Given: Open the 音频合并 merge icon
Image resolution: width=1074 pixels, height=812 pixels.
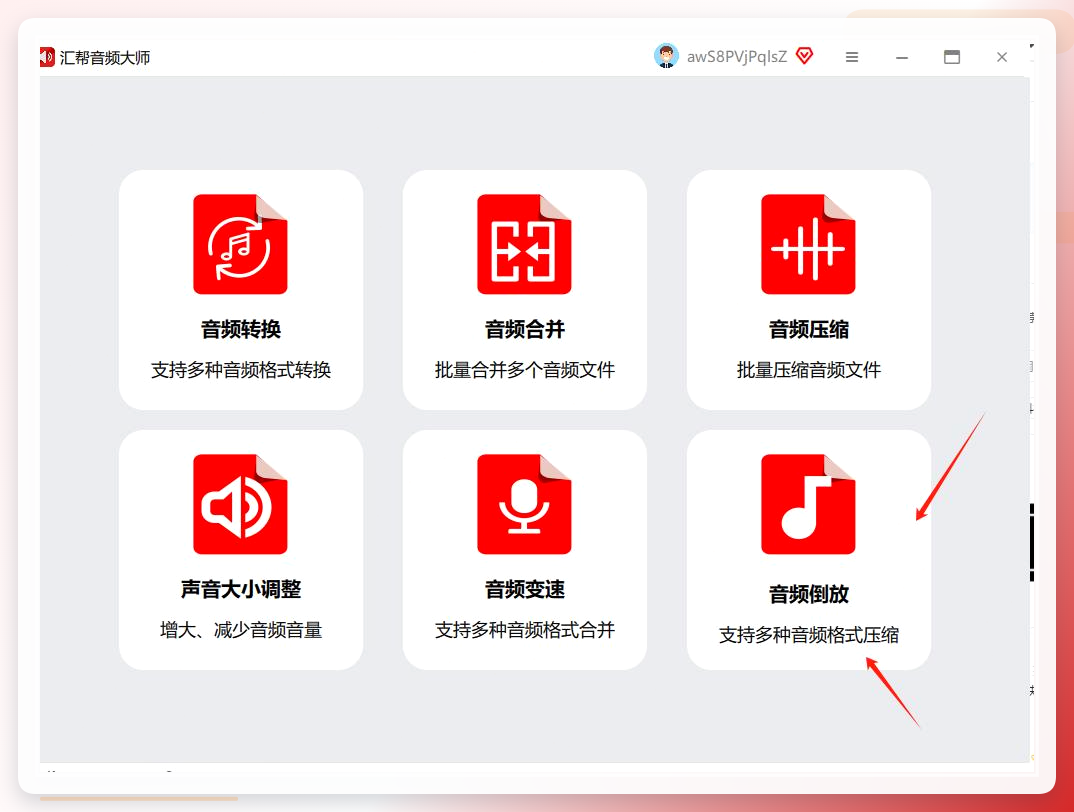Looking at the screenshot, I should click(x=524, y=245).
